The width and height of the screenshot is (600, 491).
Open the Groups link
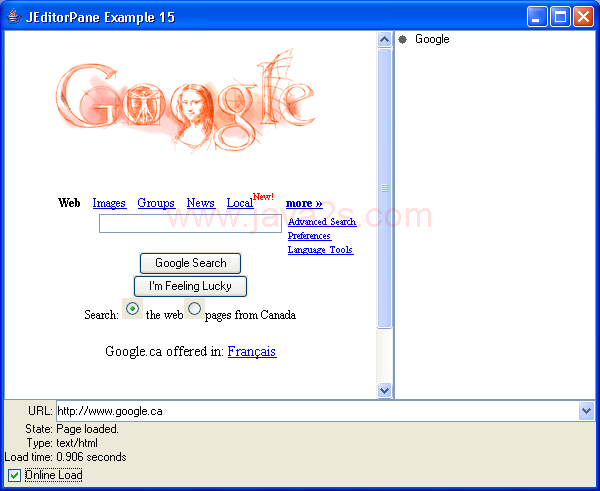(x=156, y=203)
